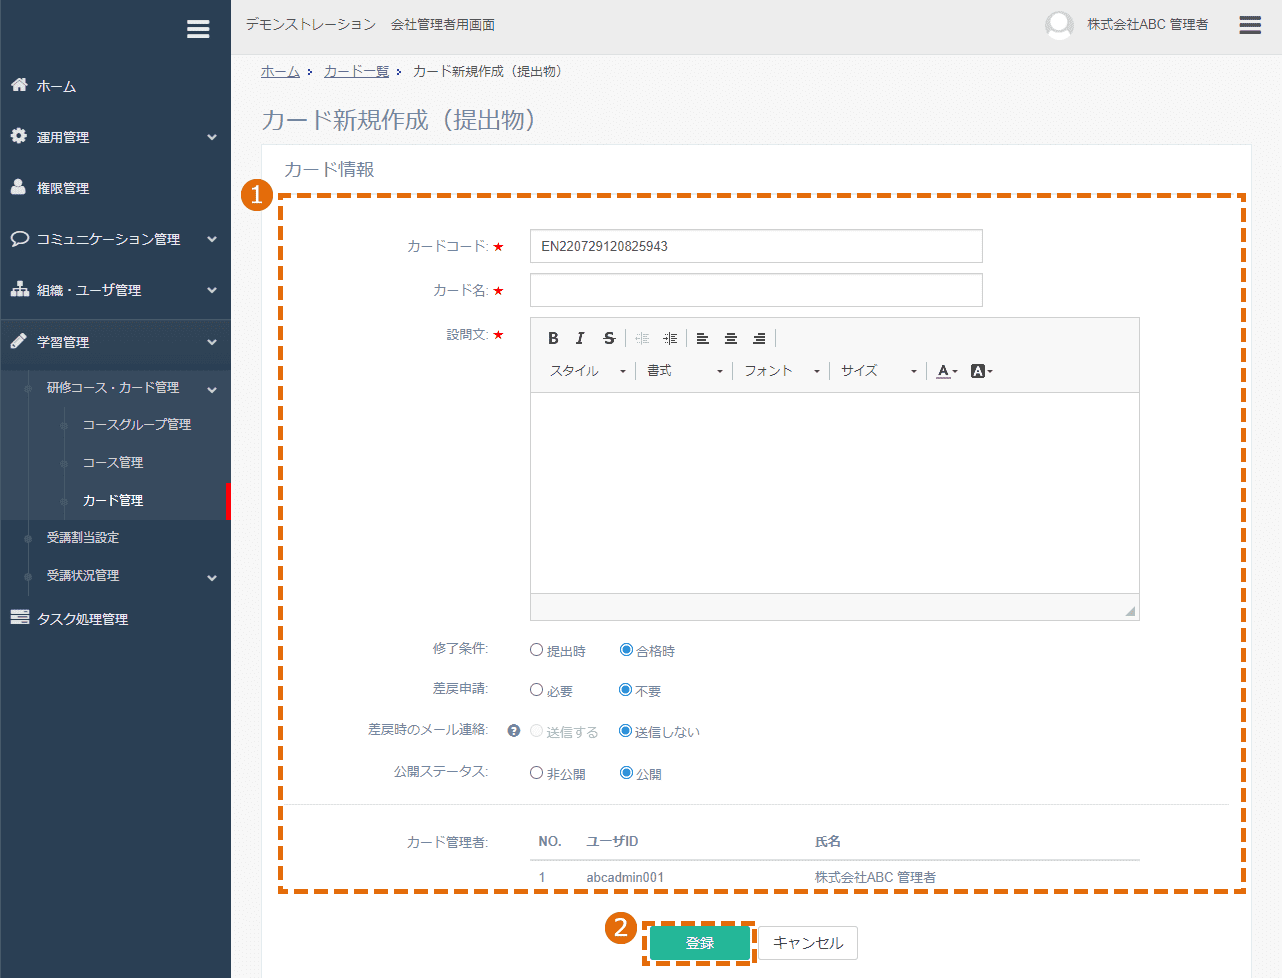The width and height of the screenshot is (1282, 978).
Task: Open the text color picker
Action: coord(947,371)
